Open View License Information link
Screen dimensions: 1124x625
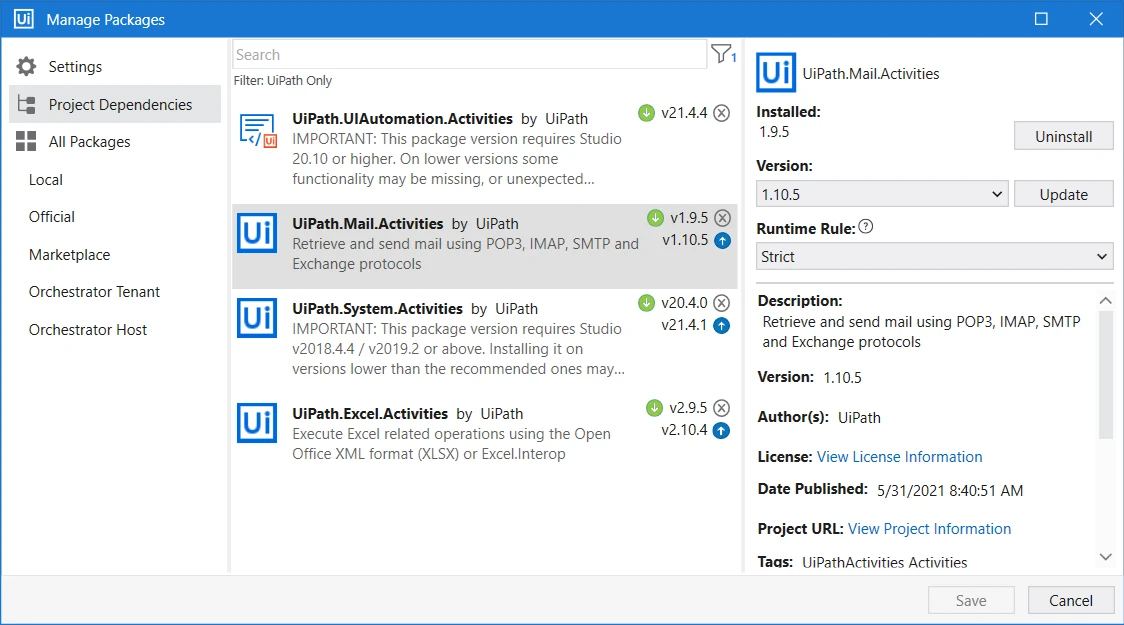900,457
